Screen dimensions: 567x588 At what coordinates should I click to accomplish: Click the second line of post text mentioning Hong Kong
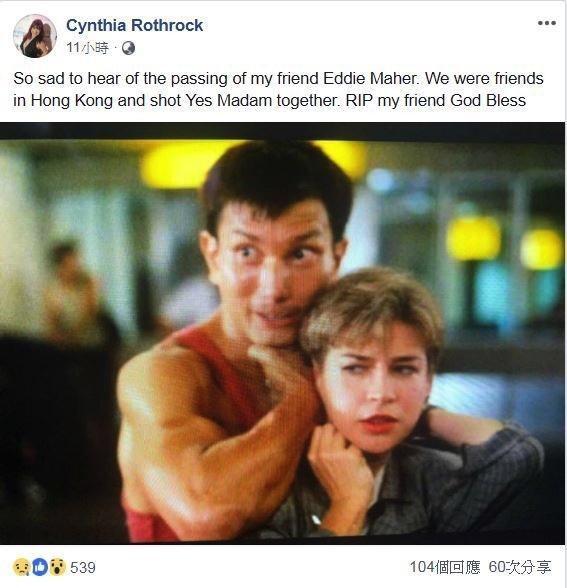[269, 100]
